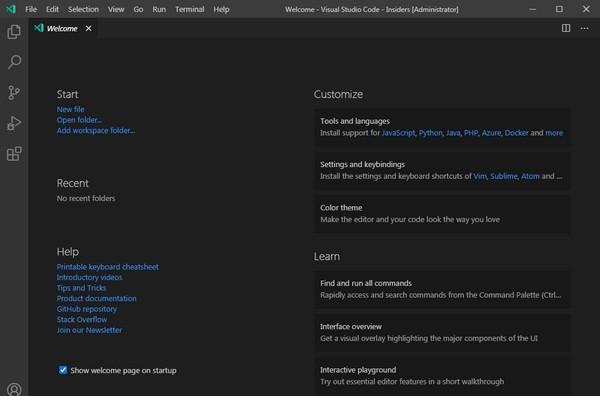Install PHP support link

471,133
